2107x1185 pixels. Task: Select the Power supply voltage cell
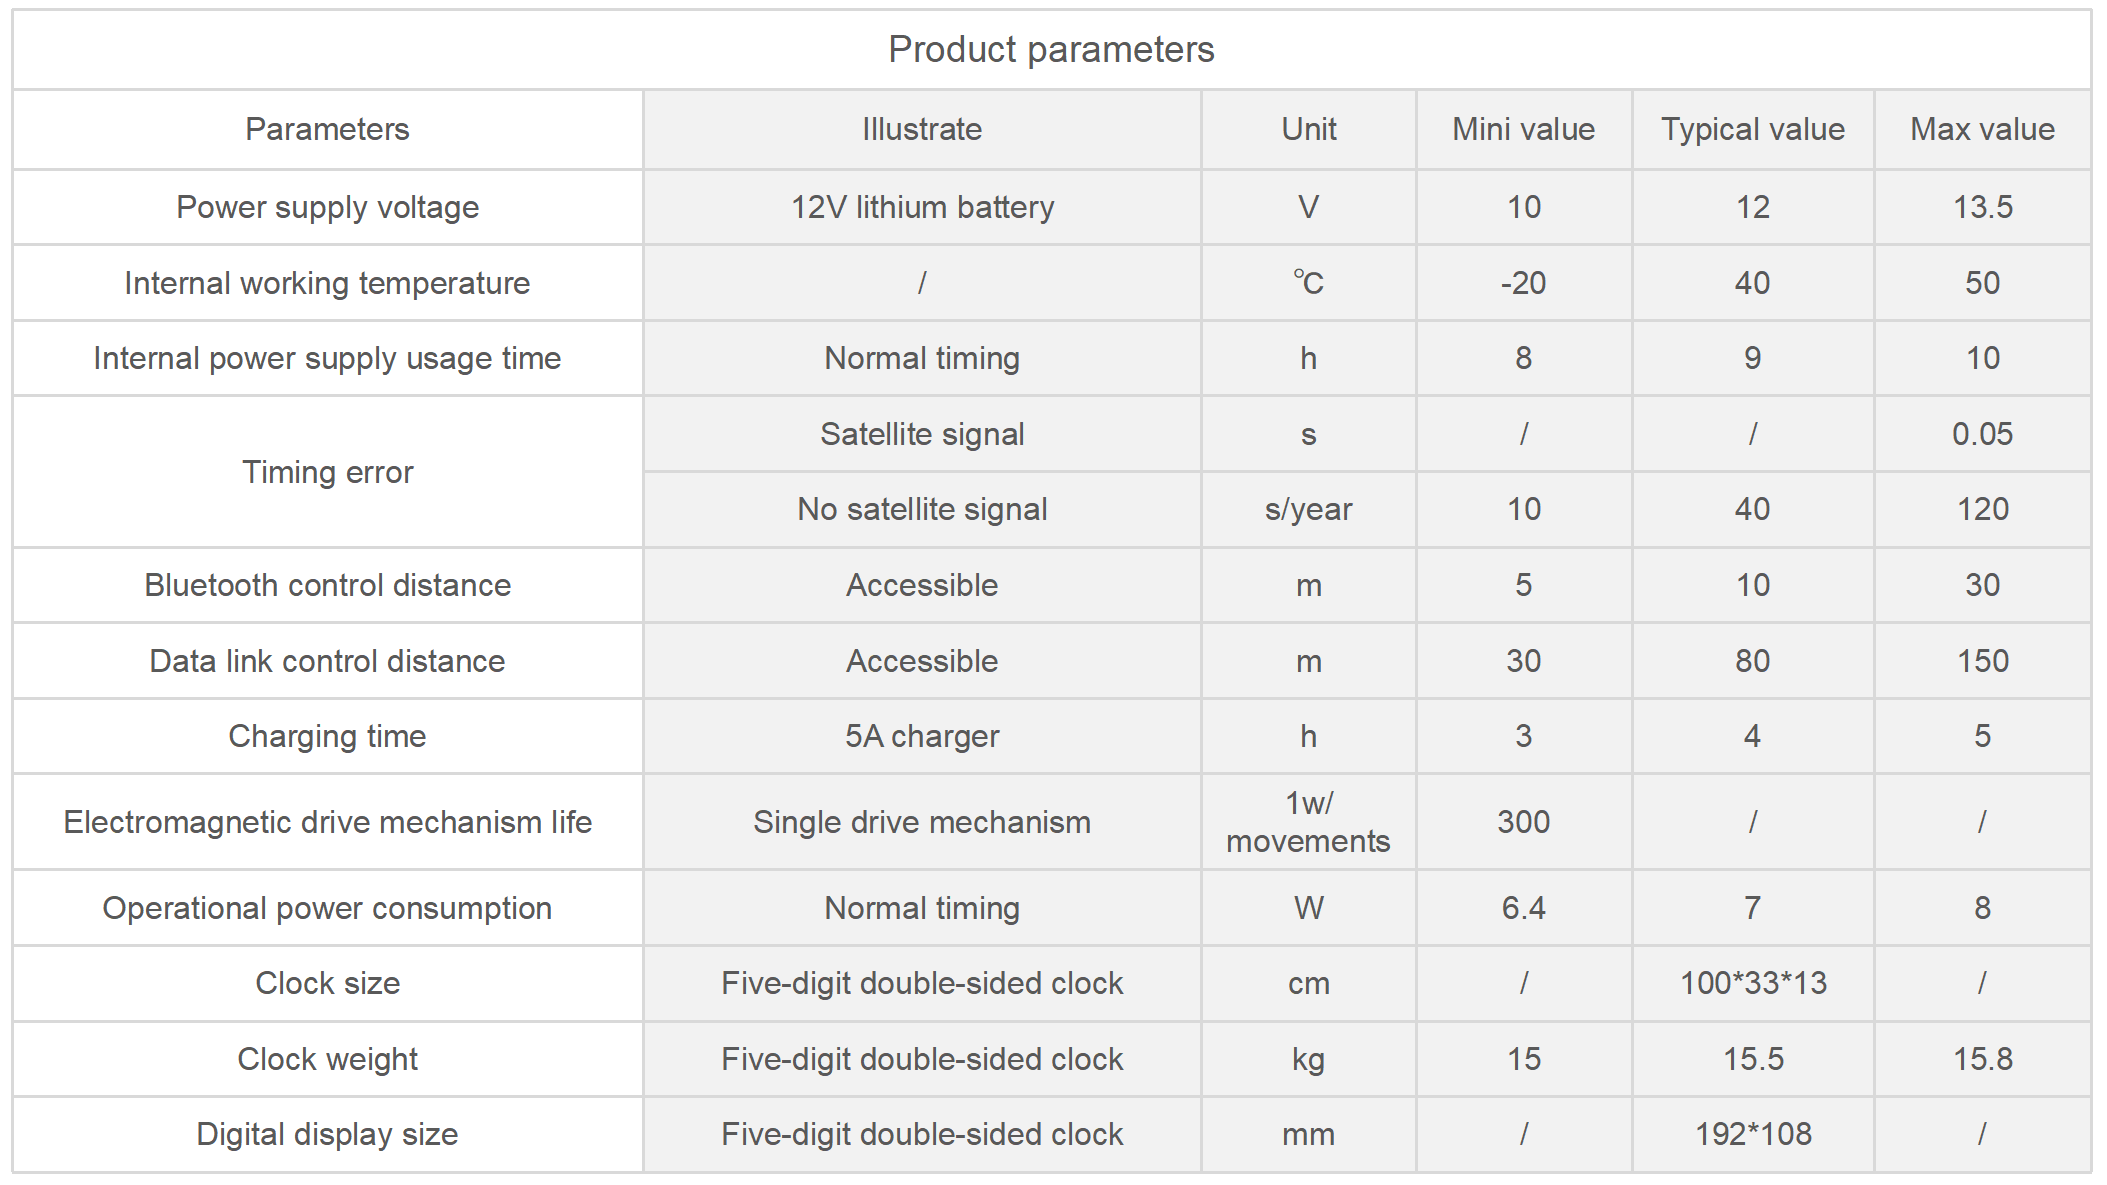(328, 207)
